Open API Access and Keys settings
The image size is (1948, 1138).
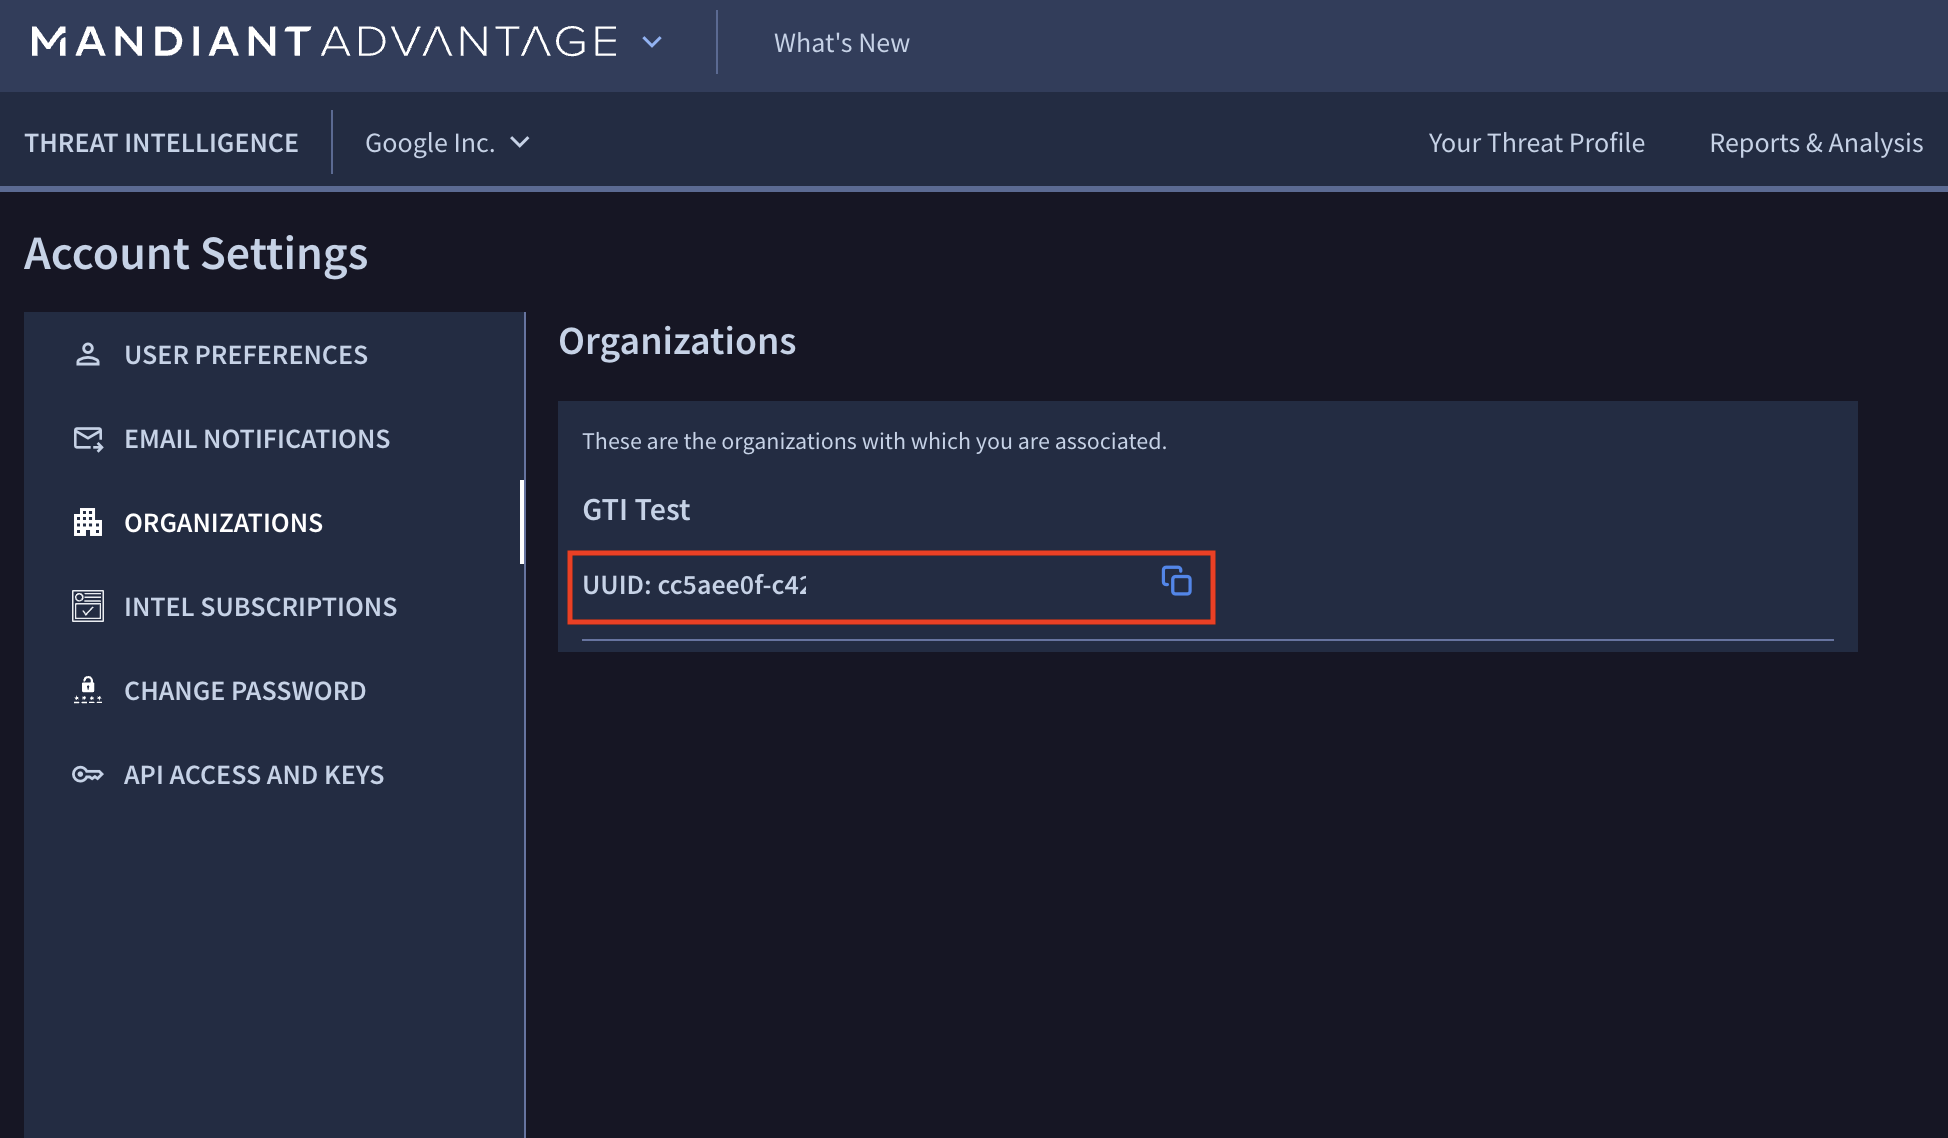tap(254, 775)
